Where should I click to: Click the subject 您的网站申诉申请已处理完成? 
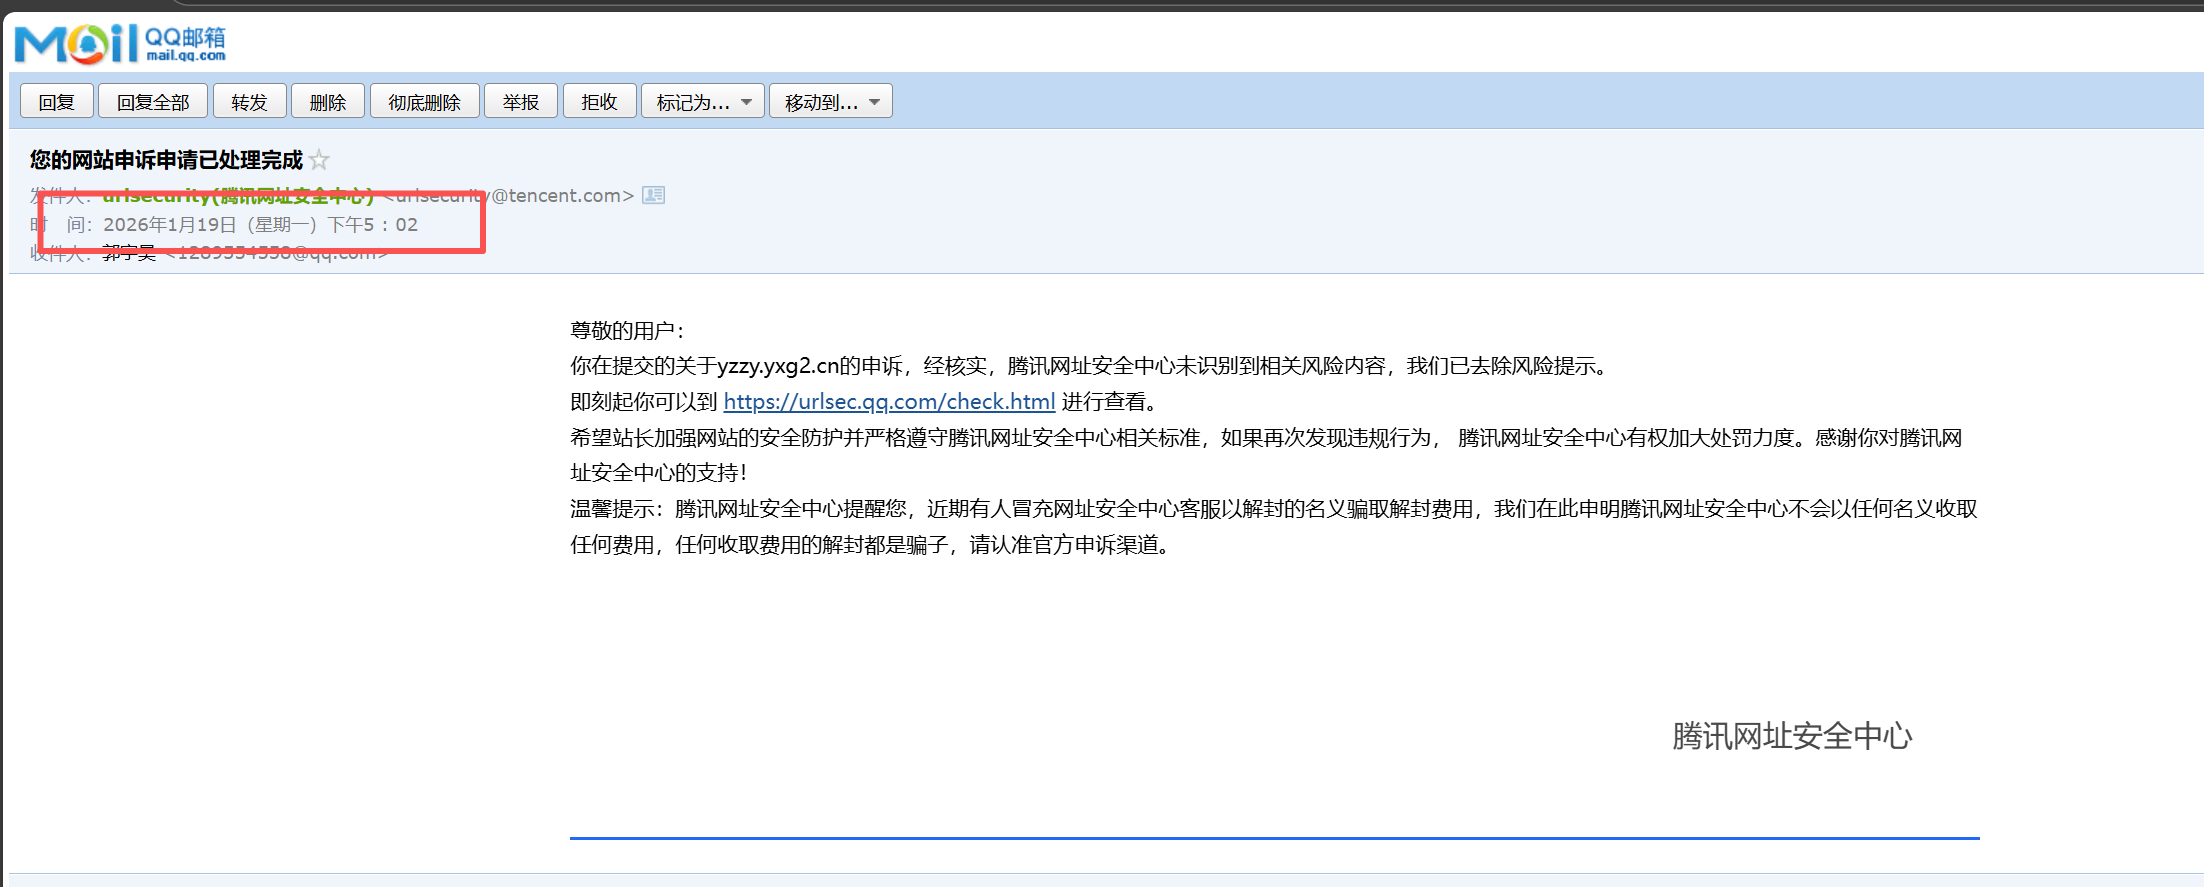(166, 160)
